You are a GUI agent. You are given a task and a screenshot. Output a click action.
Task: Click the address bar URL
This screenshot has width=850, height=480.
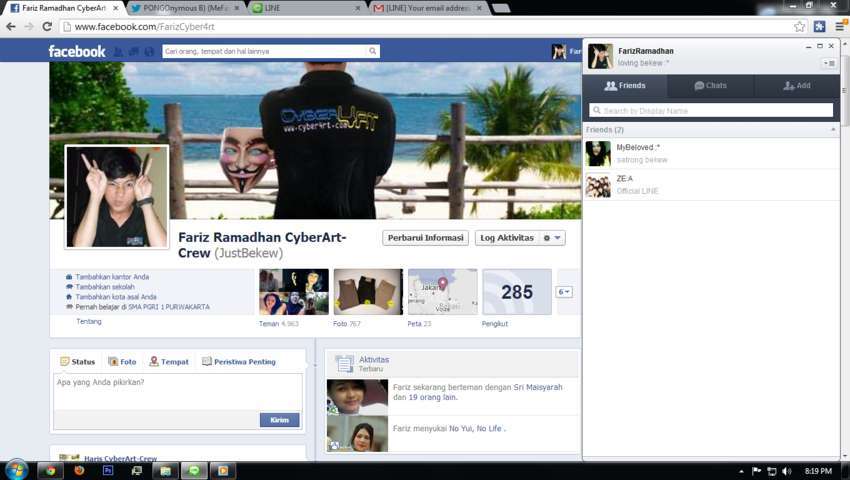(145, 27)
